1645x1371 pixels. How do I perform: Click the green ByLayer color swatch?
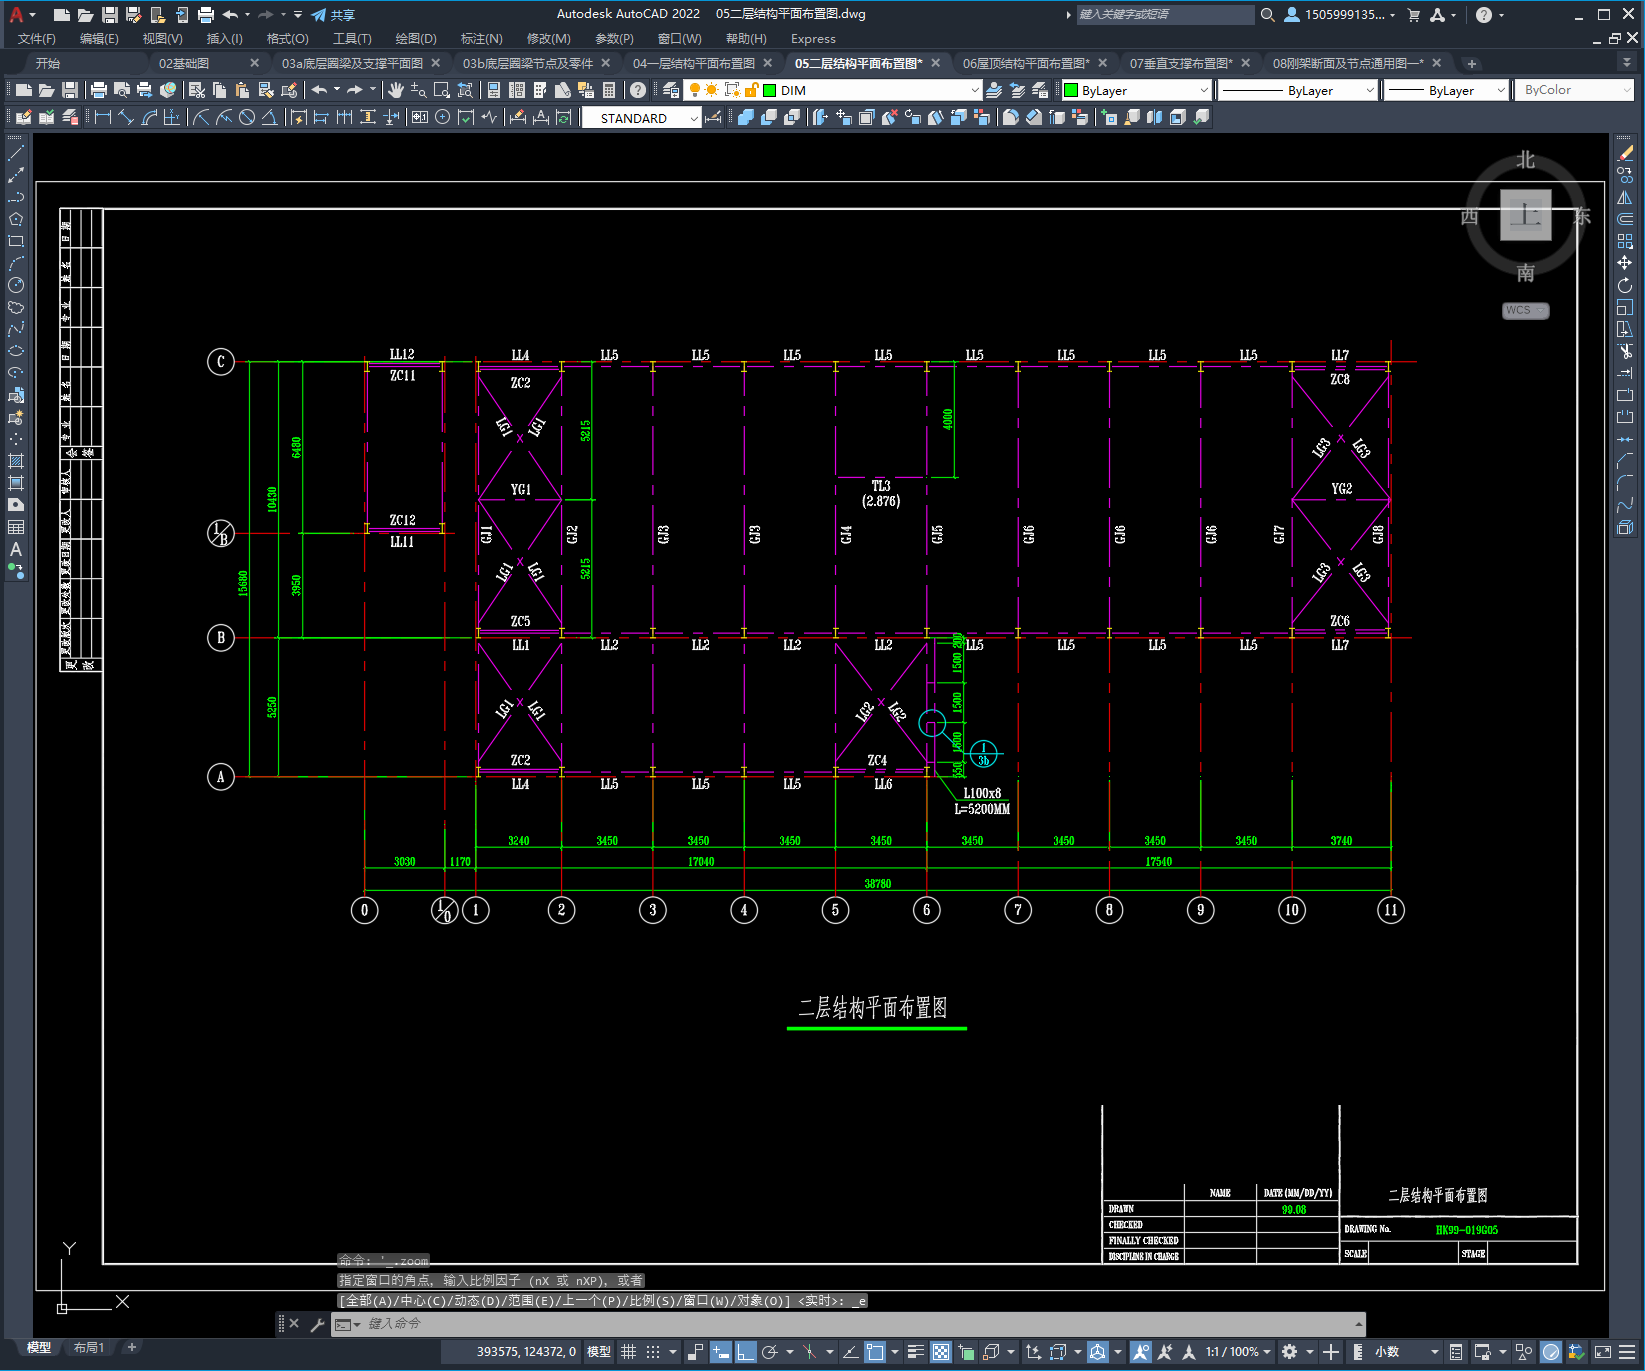(1071, 90)
